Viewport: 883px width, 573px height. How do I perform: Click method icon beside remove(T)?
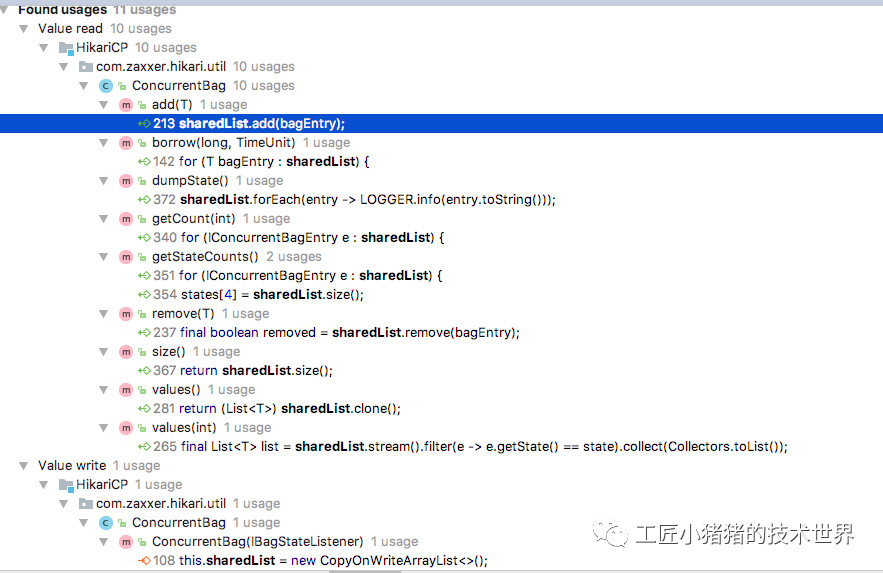[126, 314]
